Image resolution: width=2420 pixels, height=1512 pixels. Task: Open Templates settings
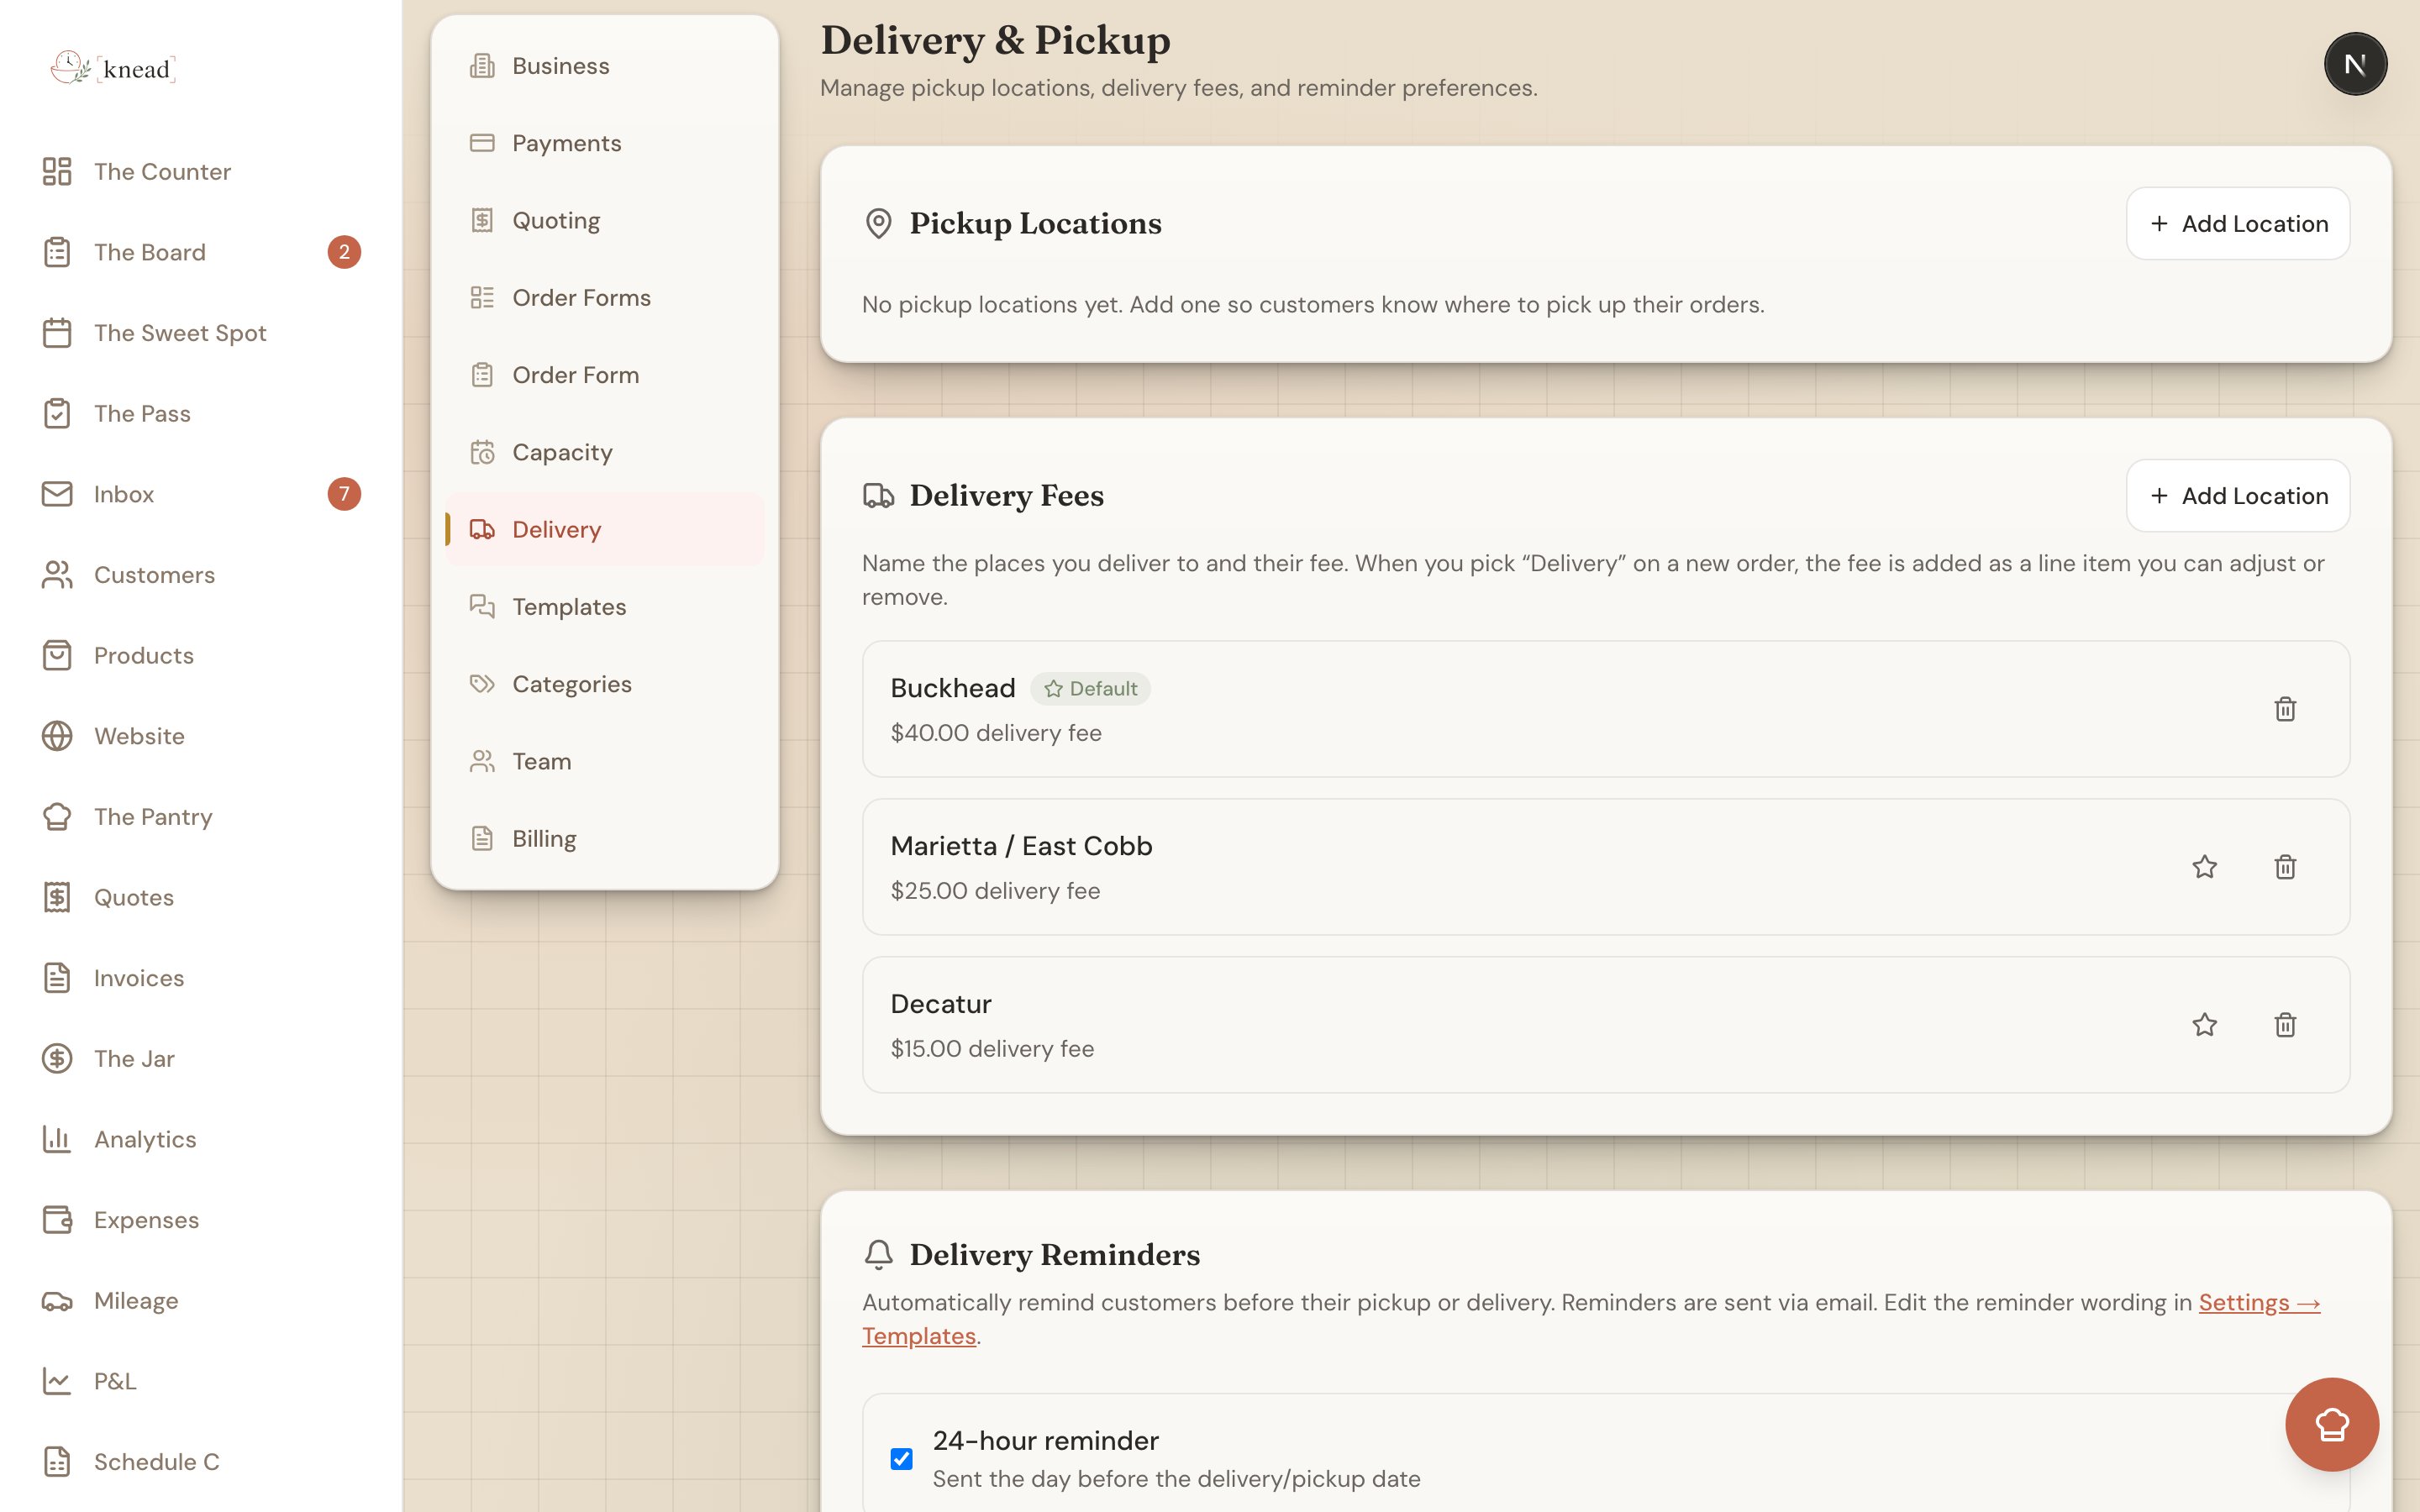(x=604, y=607)
